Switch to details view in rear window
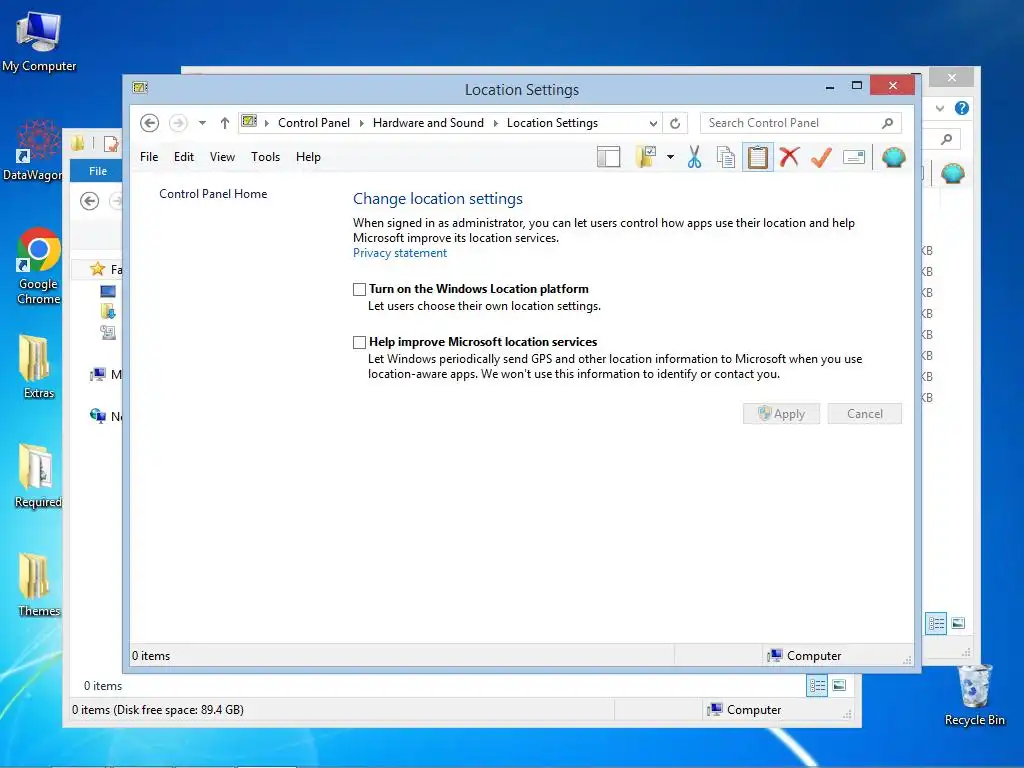Image resolution: width=1024 pixels, height=768 pixels. [x=936, y=624]
